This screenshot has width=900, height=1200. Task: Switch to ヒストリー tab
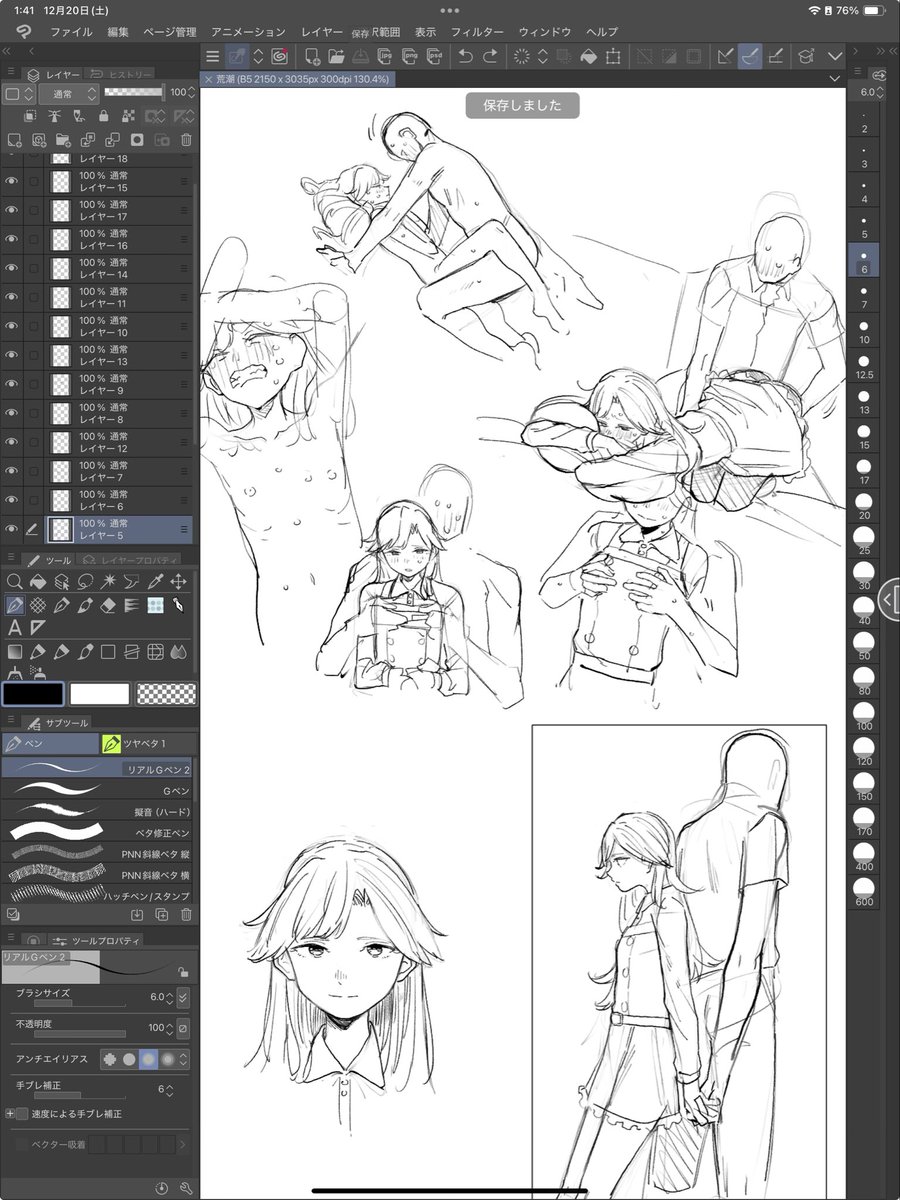[x=120, y=74]
